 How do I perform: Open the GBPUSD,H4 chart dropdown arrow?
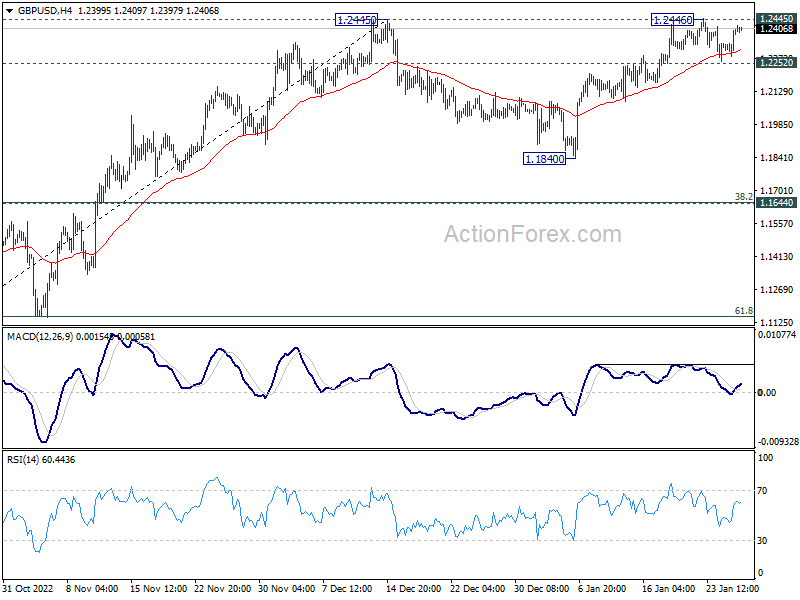click(x=9, y=11)
